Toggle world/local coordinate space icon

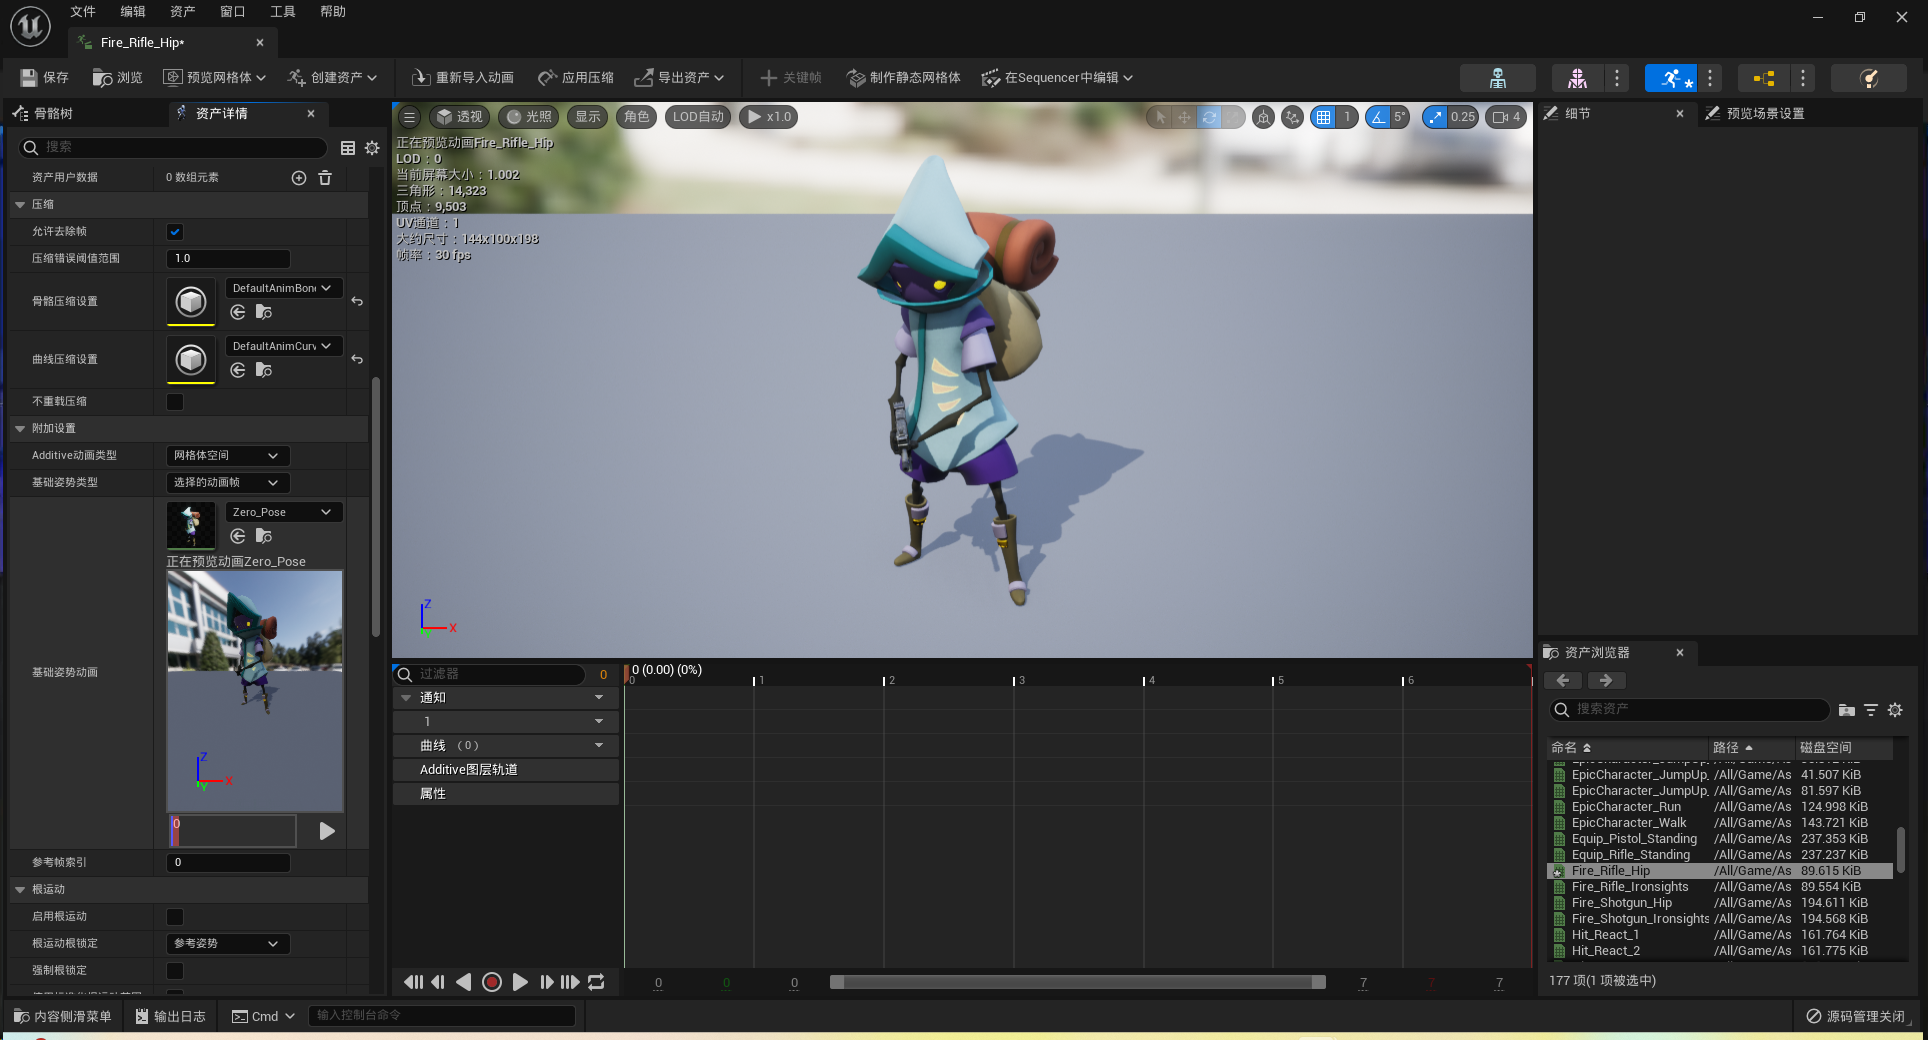[1263, 117]
